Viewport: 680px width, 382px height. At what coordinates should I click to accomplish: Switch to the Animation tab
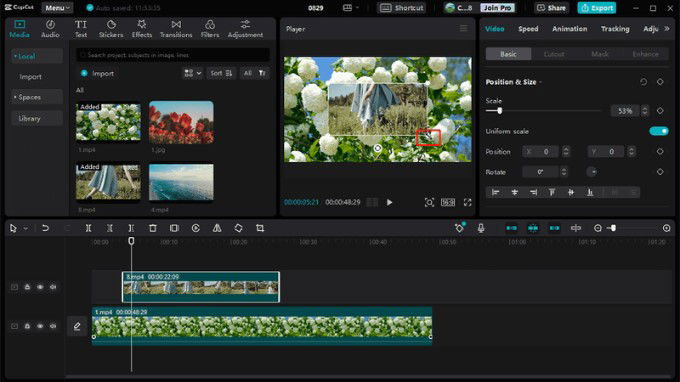pos(569,29)
